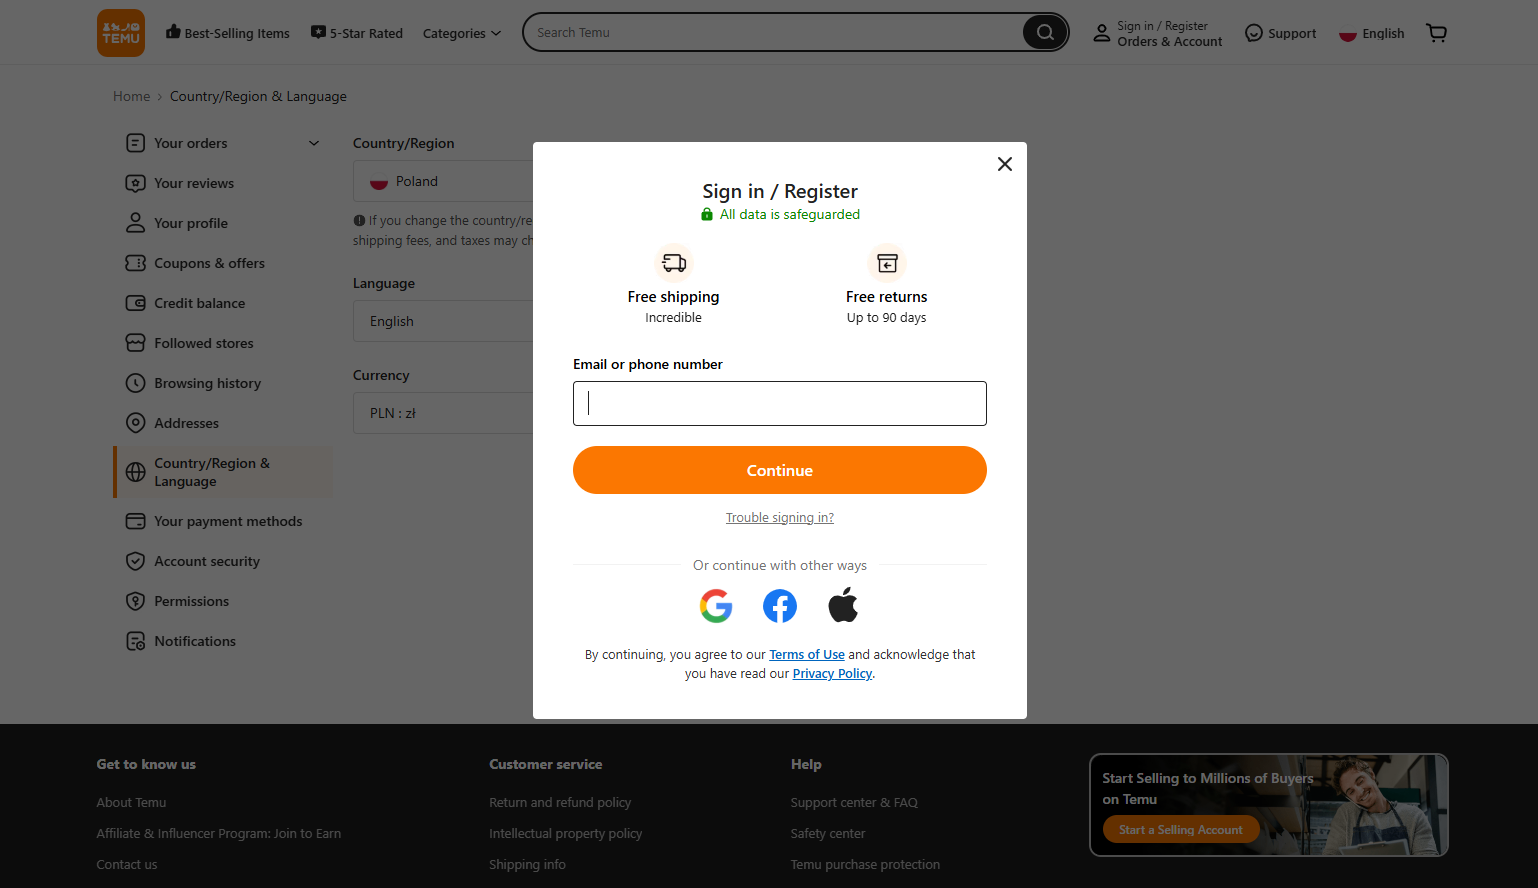Click the search magnifier icon
Image resolution: width=1538 pixels, height=888 pixels.
[x=1044, y=32]
